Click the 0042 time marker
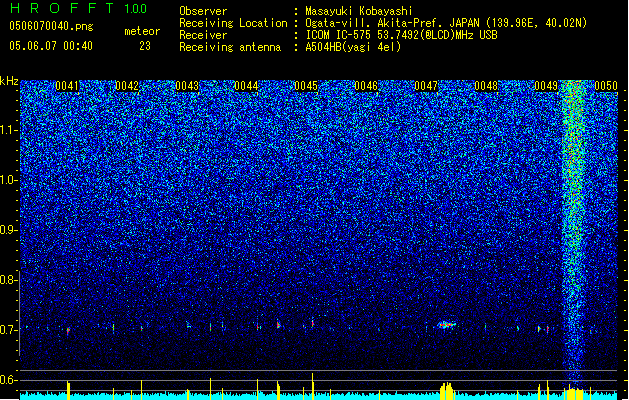Screen dimensions: 629x400 [x=127, y=86]
